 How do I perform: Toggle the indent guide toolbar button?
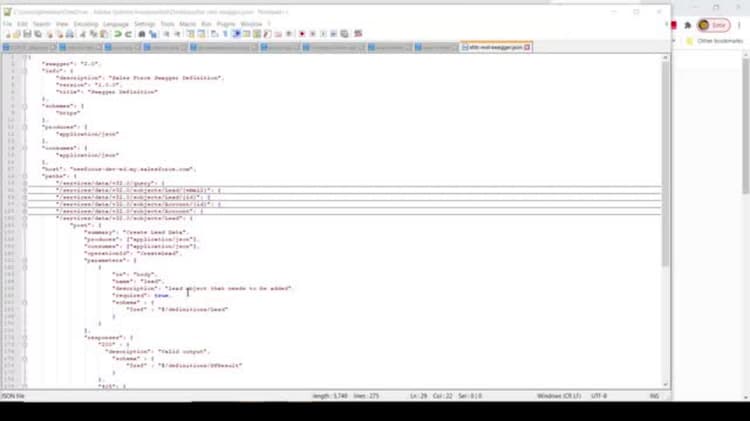pyautogui.click(x=236, y=34)
